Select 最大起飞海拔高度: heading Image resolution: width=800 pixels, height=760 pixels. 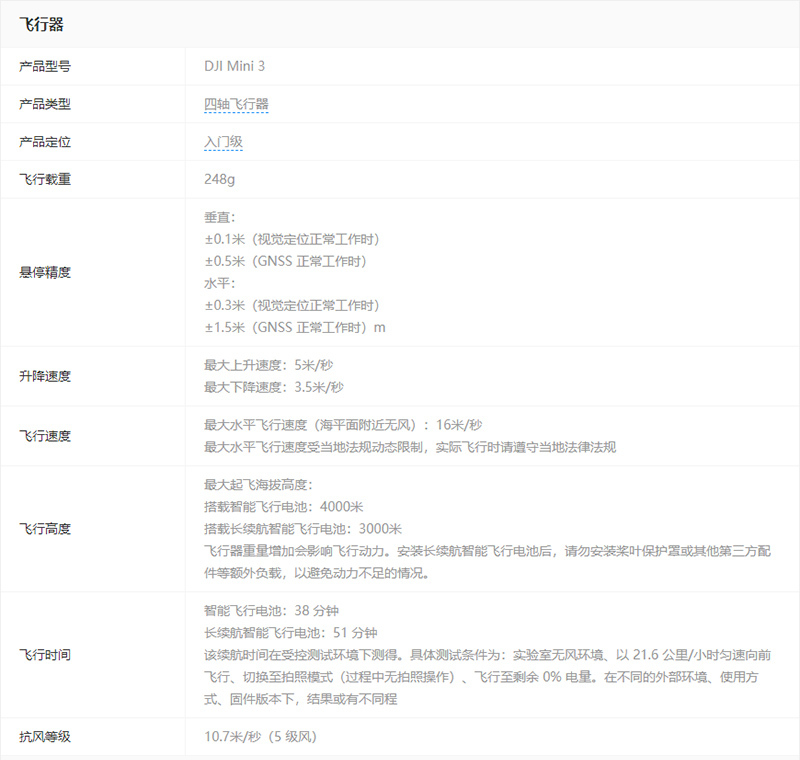coord(258,485)
